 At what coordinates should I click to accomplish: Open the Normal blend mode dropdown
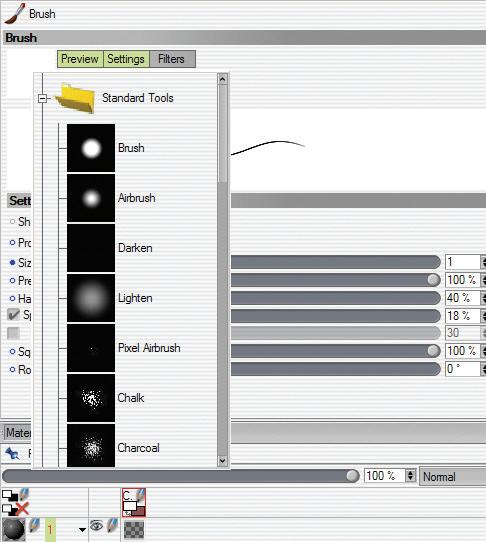[x=452, y=477]
